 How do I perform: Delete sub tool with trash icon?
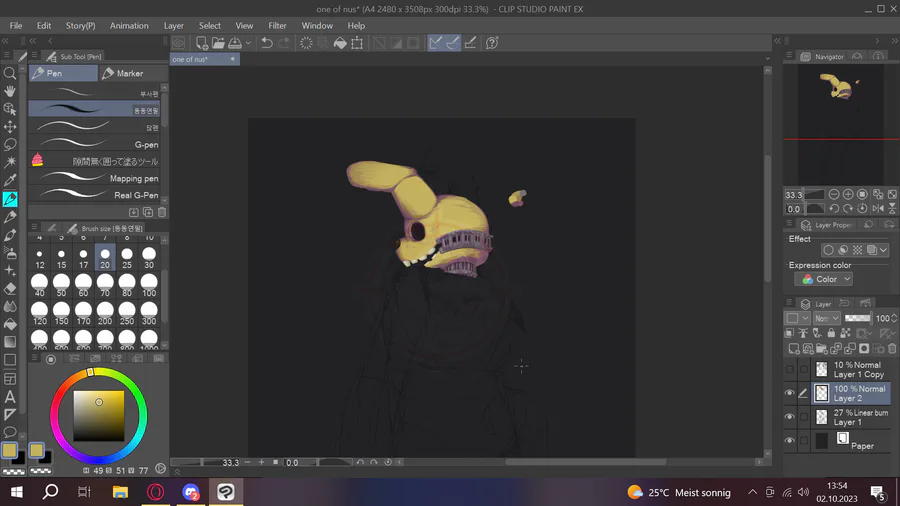pyautogui.click(x=162, y=212)
